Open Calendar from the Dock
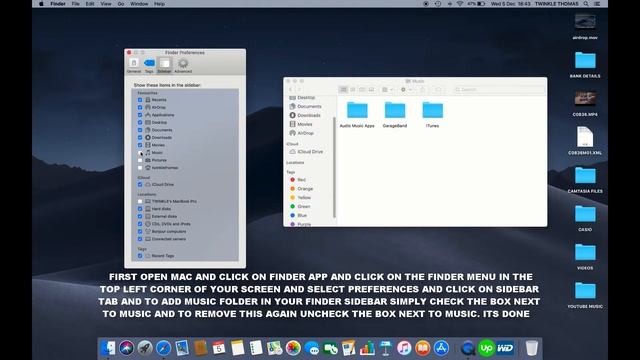The height and width of the screenshot is (360, 640). coord(219,348)
